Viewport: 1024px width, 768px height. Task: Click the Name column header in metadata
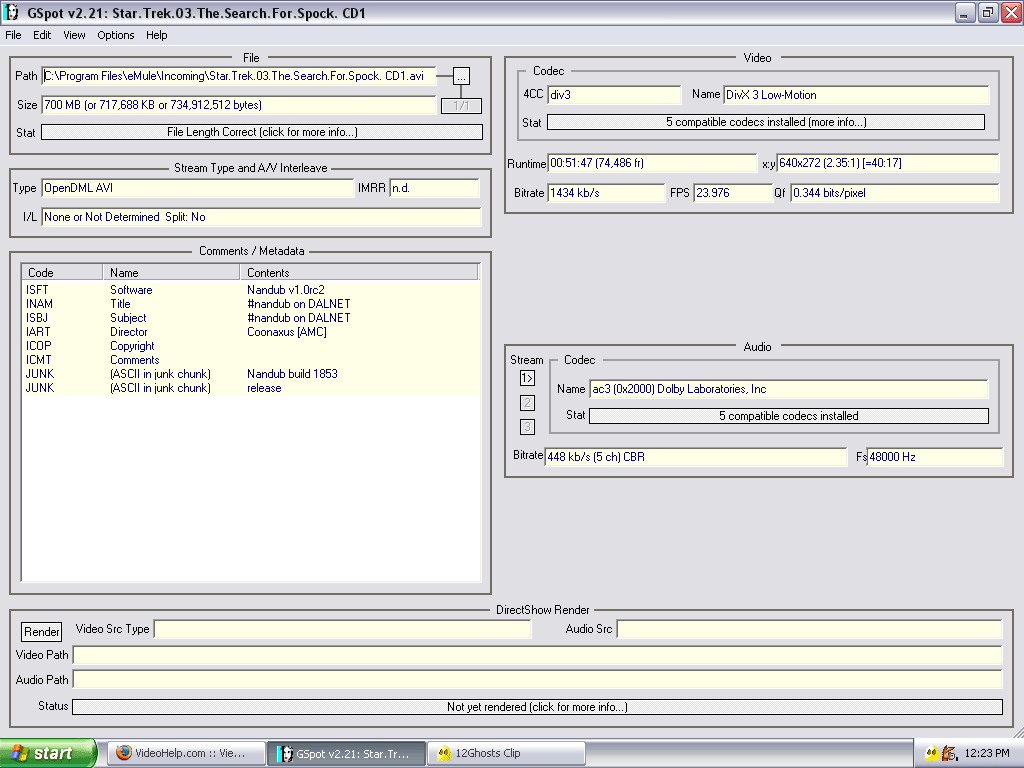[171, 272]
